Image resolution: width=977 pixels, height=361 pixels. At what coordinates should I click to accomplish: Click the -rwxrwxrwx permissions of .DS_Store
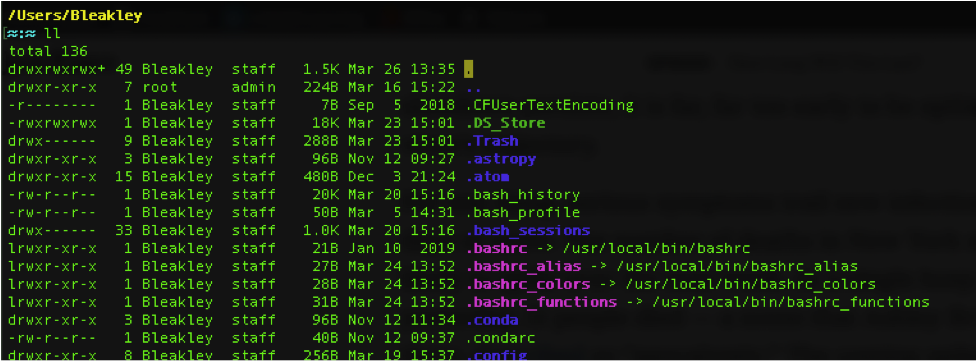click(x=52, y=123)
